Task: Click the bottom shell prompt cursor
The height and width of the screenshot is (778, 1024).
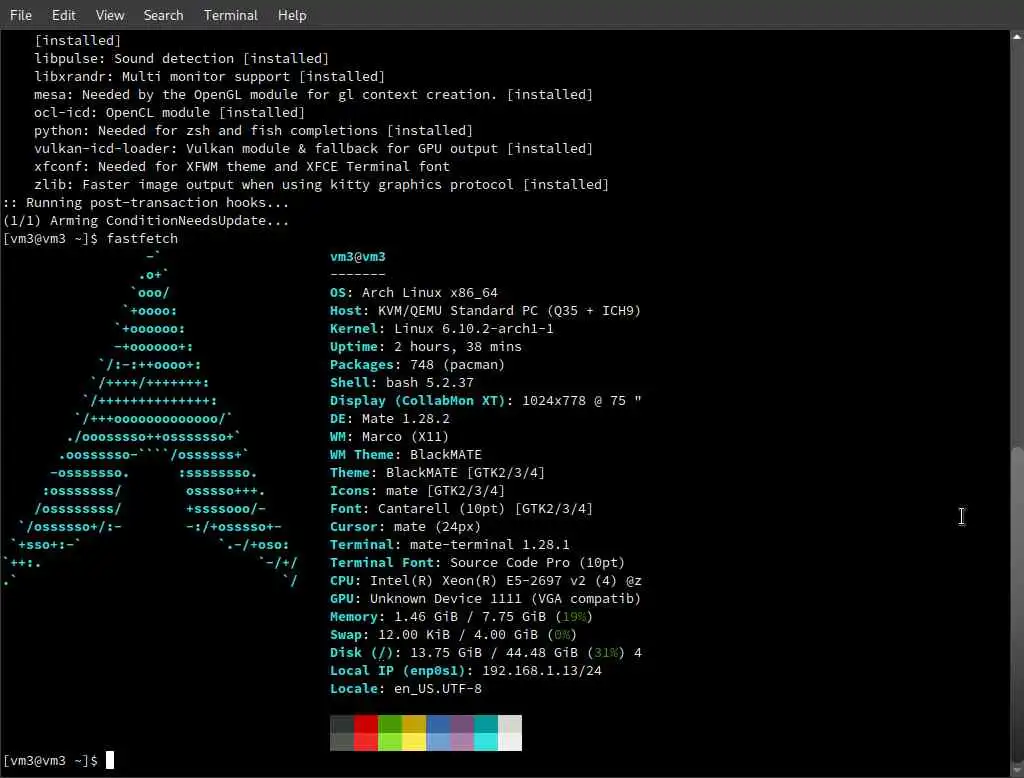Action: [110, 760]
